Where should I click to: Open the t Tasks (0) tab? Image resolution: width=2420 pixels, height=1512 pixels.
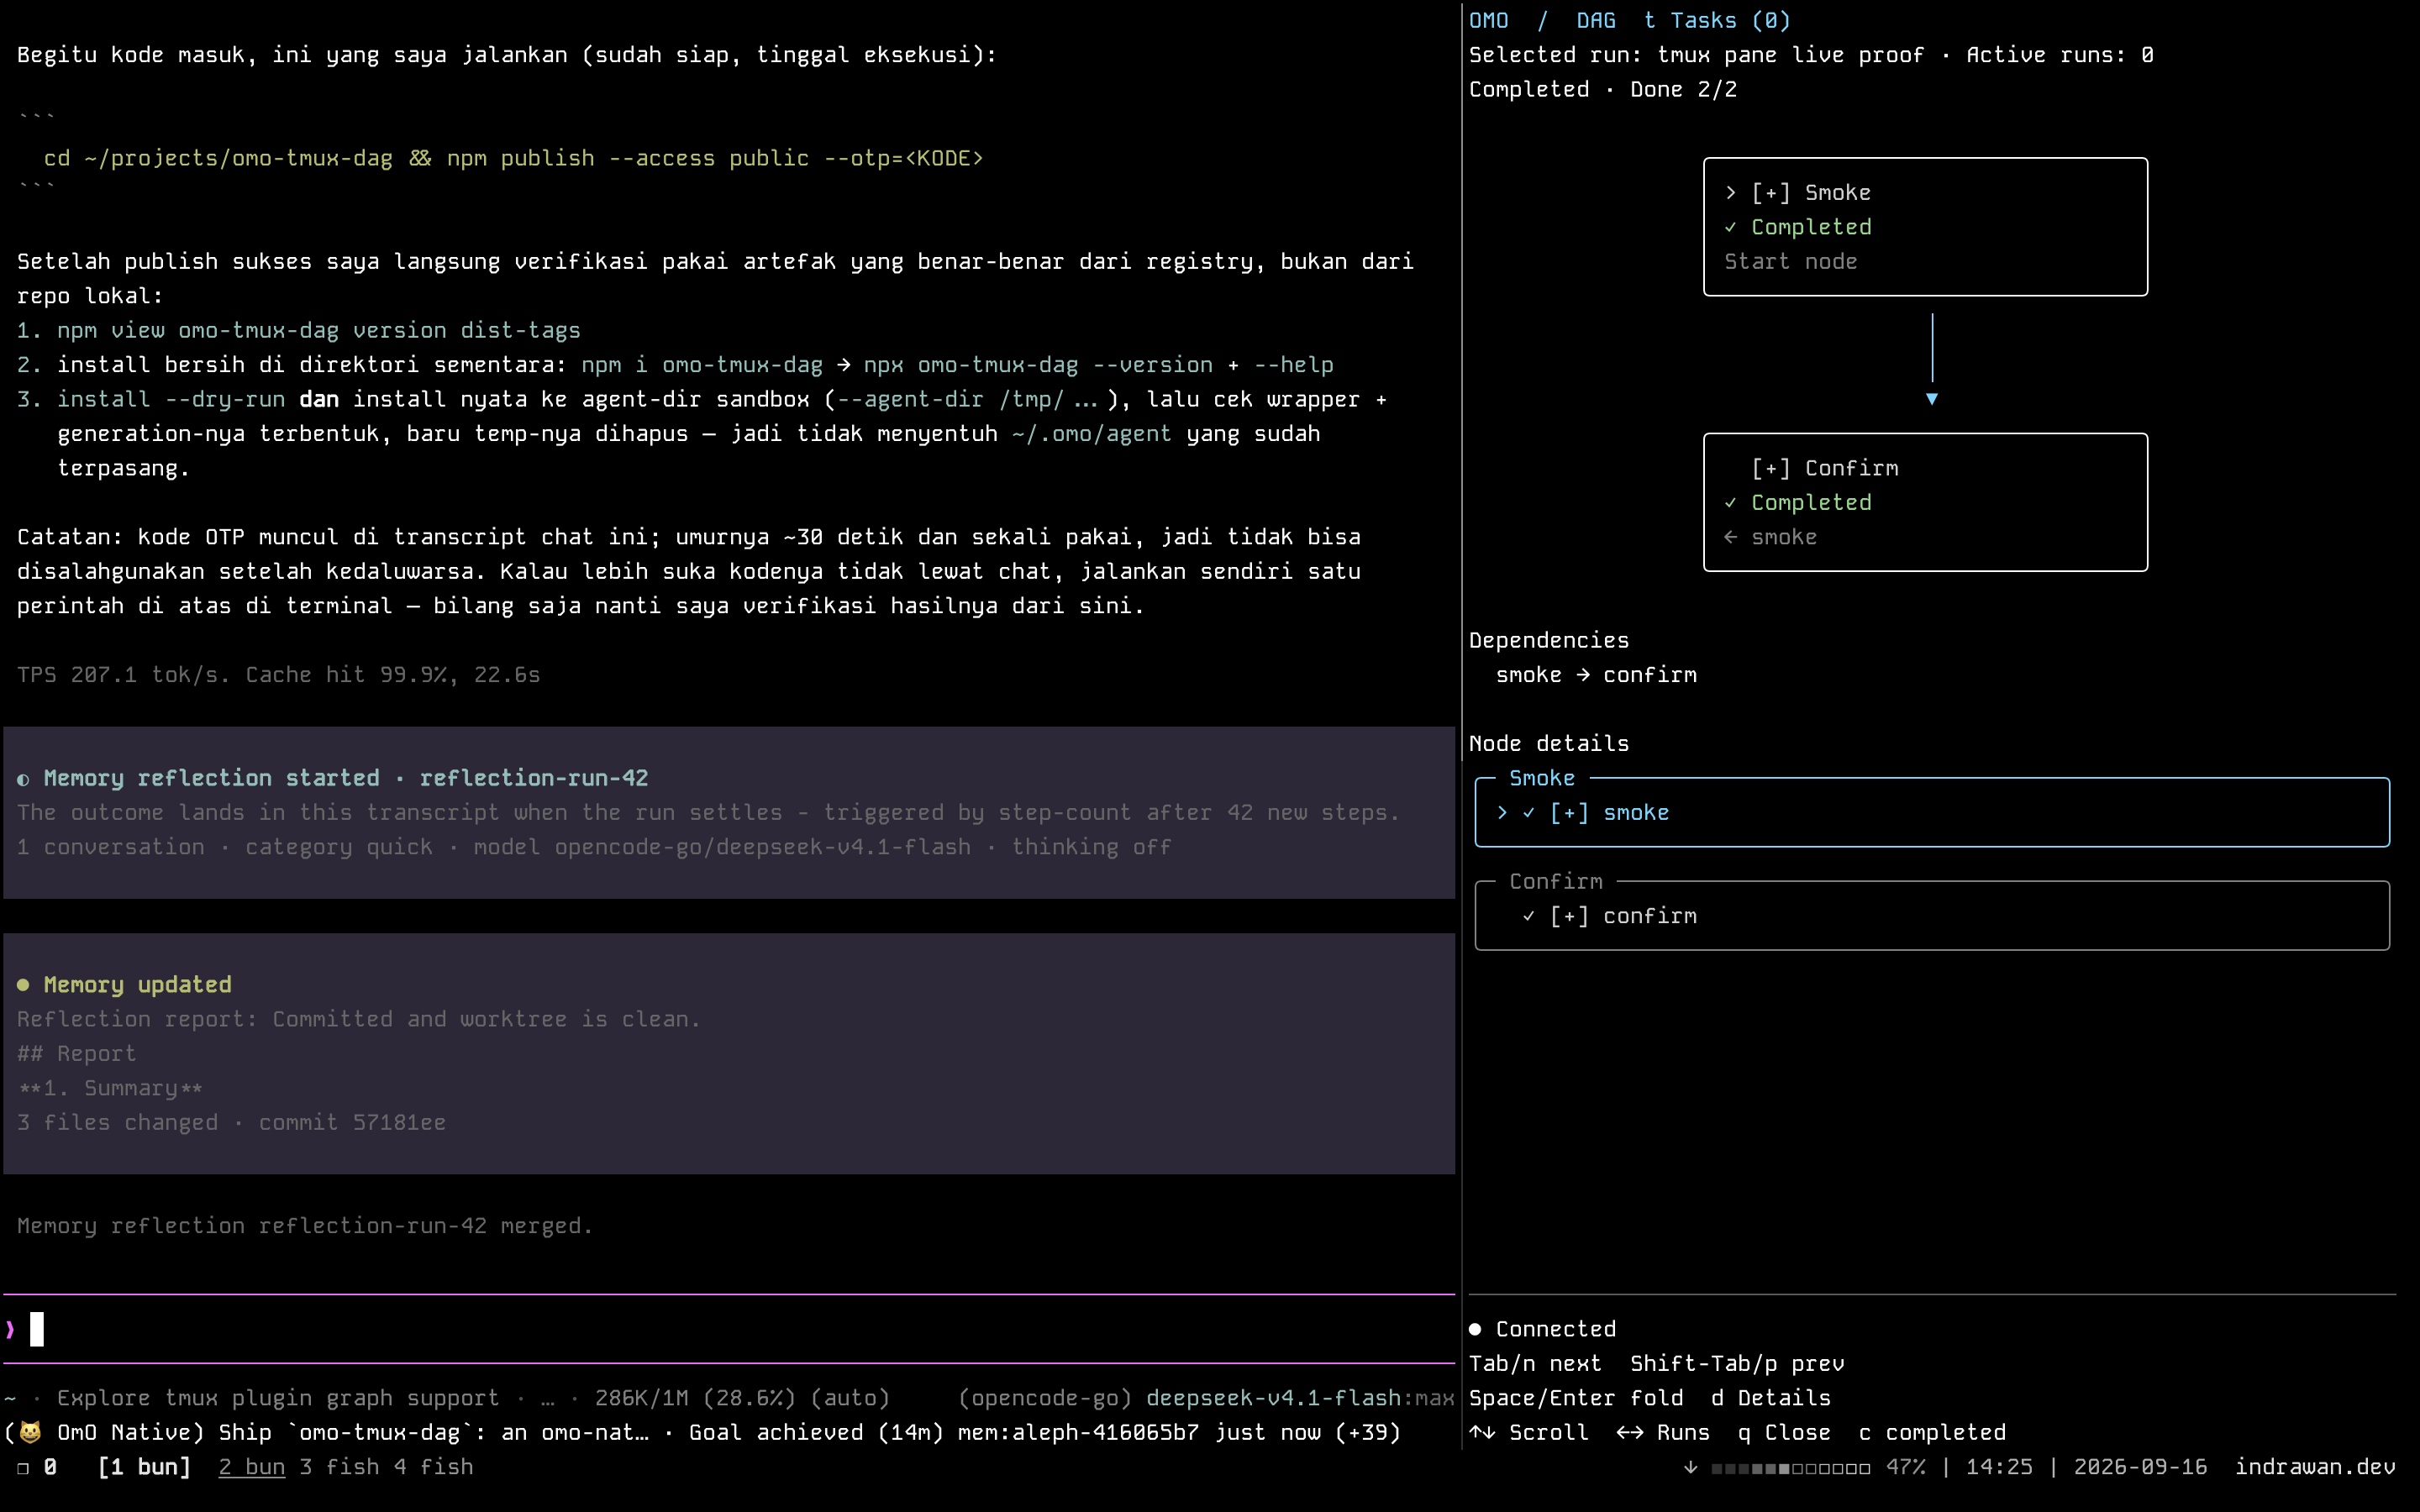1717,20
